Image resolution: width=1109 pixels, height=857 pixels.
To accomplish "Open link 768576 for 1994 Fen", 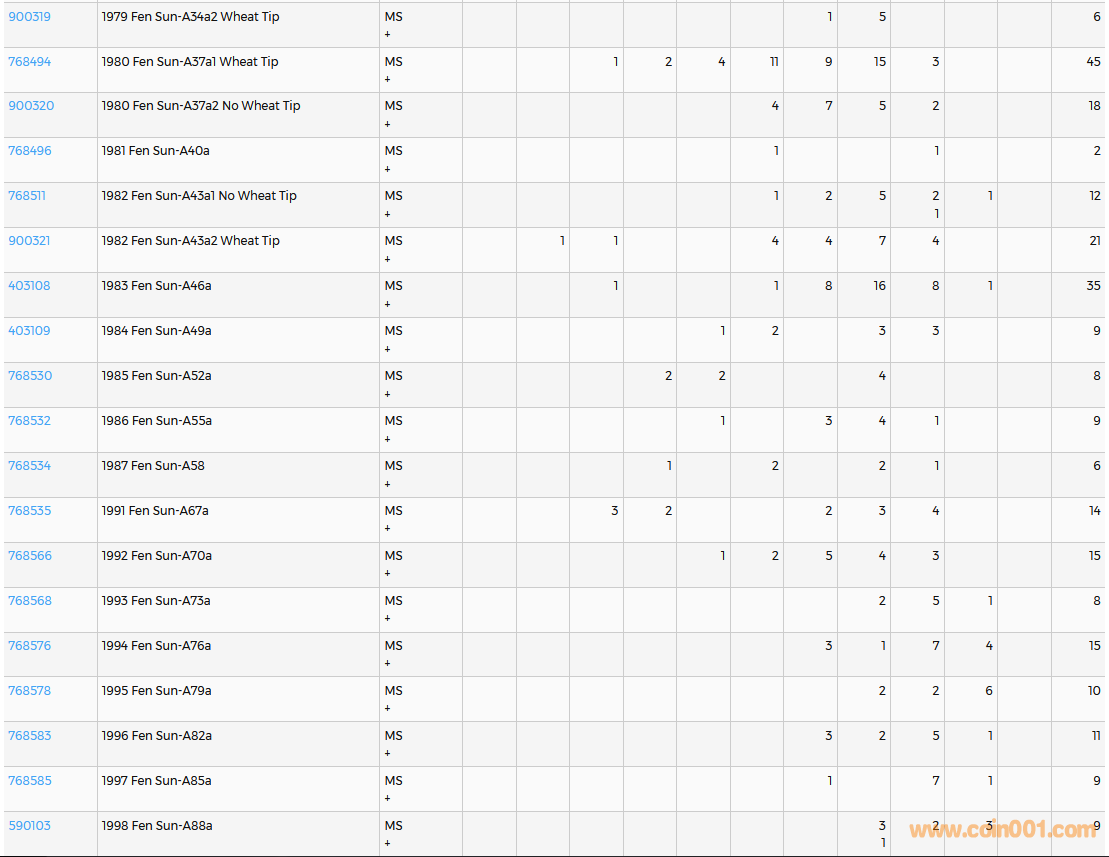I will click(x=29, y=646).
